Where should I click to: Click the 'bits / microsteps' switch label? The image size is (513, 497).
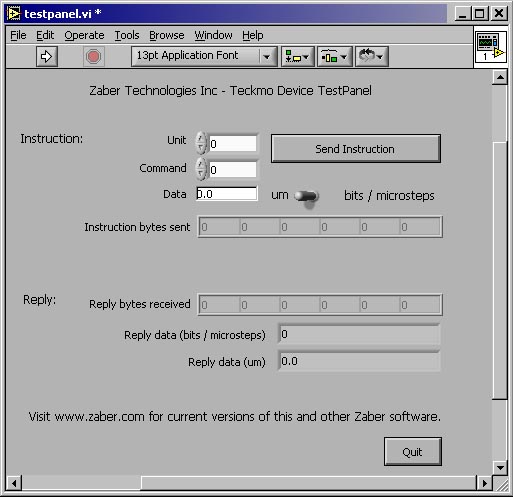point(389,196)
